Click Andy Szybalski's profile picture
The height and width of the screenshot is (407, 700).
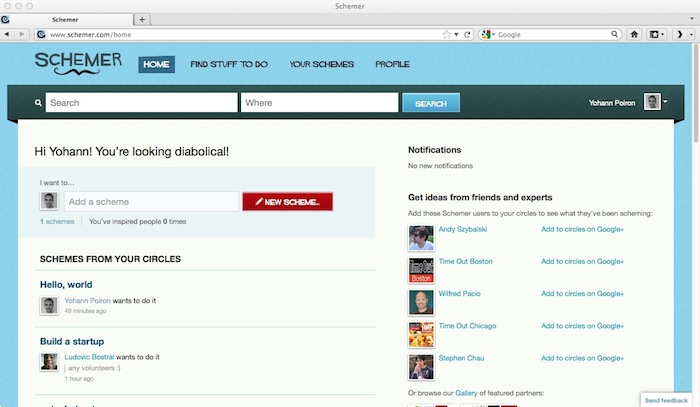[x=421, y=238]
